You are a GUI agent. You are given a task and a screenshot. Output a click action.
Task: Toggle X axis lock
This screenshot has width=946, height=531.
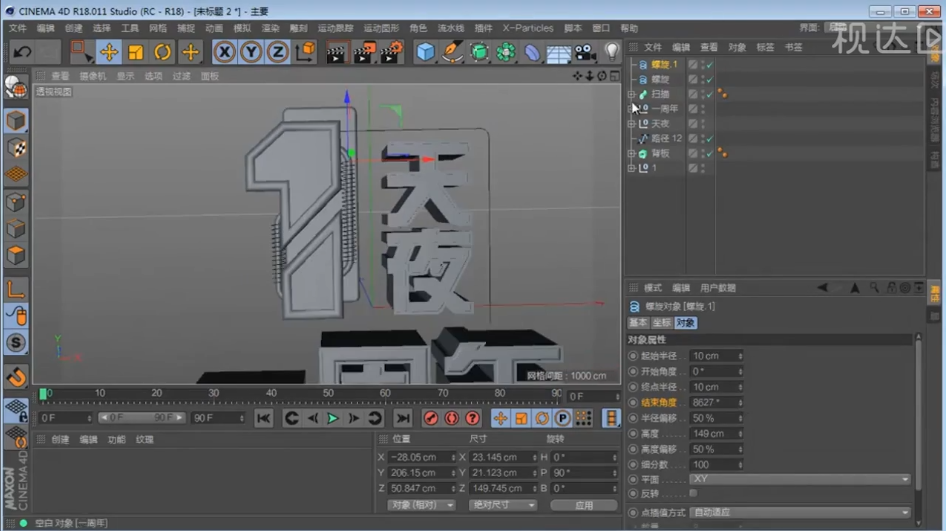224,52
